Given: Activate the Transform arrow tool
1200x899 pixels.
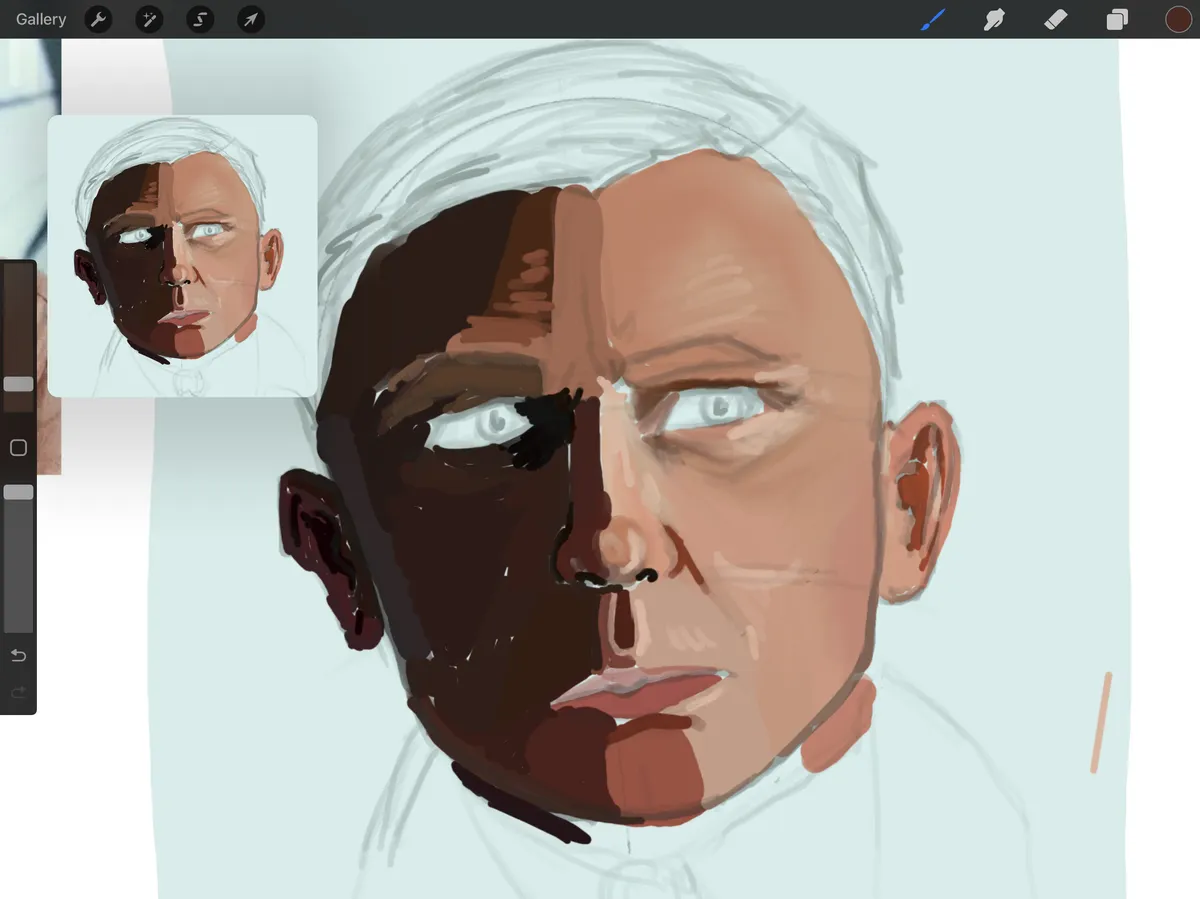Looking at the screenshot, I should click(x=251, y=19).
